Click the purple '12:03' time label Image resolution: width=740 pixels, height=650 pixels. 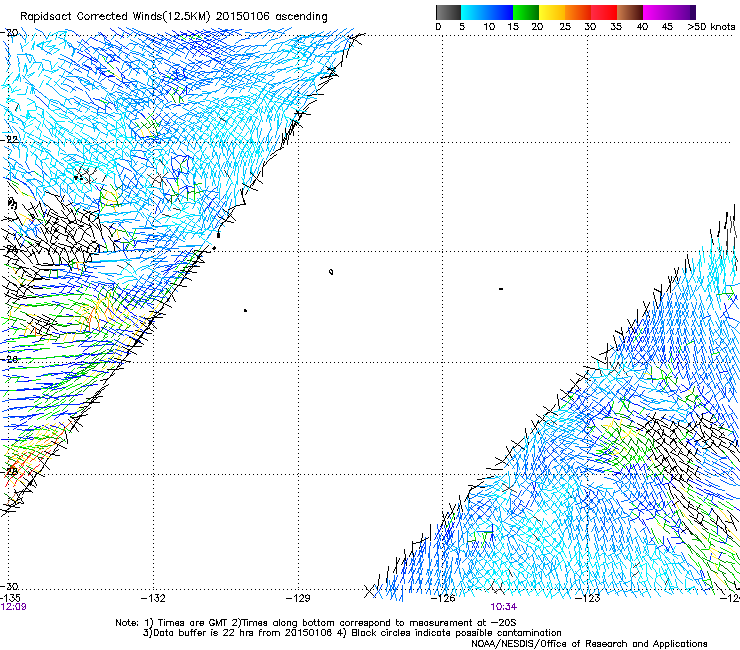coord(13,607)
